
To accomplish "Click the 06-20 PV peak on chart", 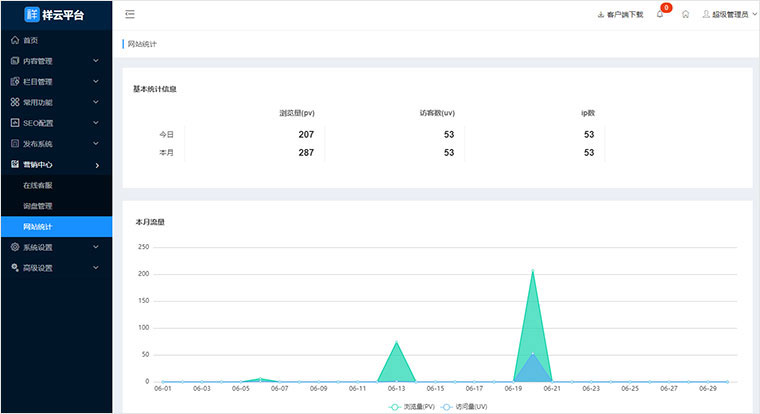I will 532,271.
